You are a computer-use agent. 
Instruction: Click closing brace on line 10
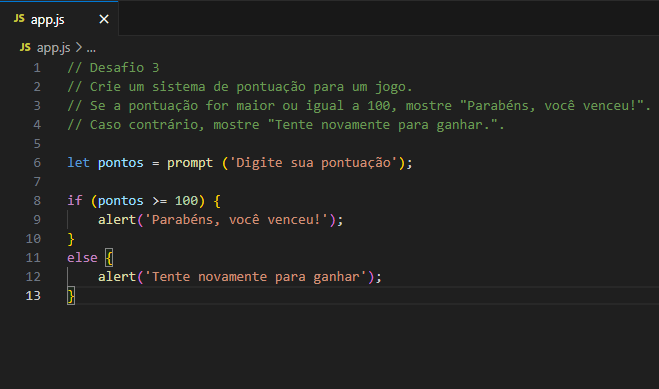[x=71, y=239]
